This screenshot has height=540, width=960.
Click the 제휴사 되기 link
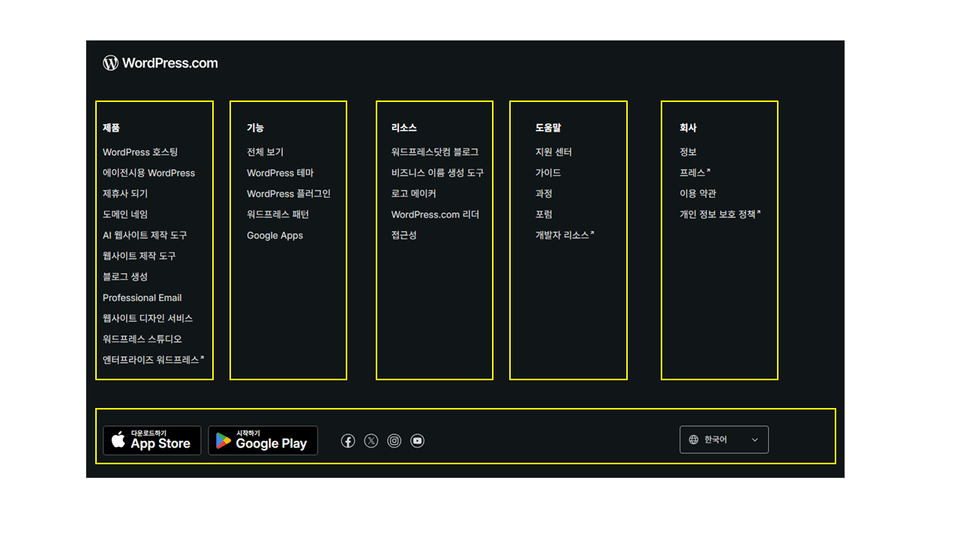tap(125, 193)
